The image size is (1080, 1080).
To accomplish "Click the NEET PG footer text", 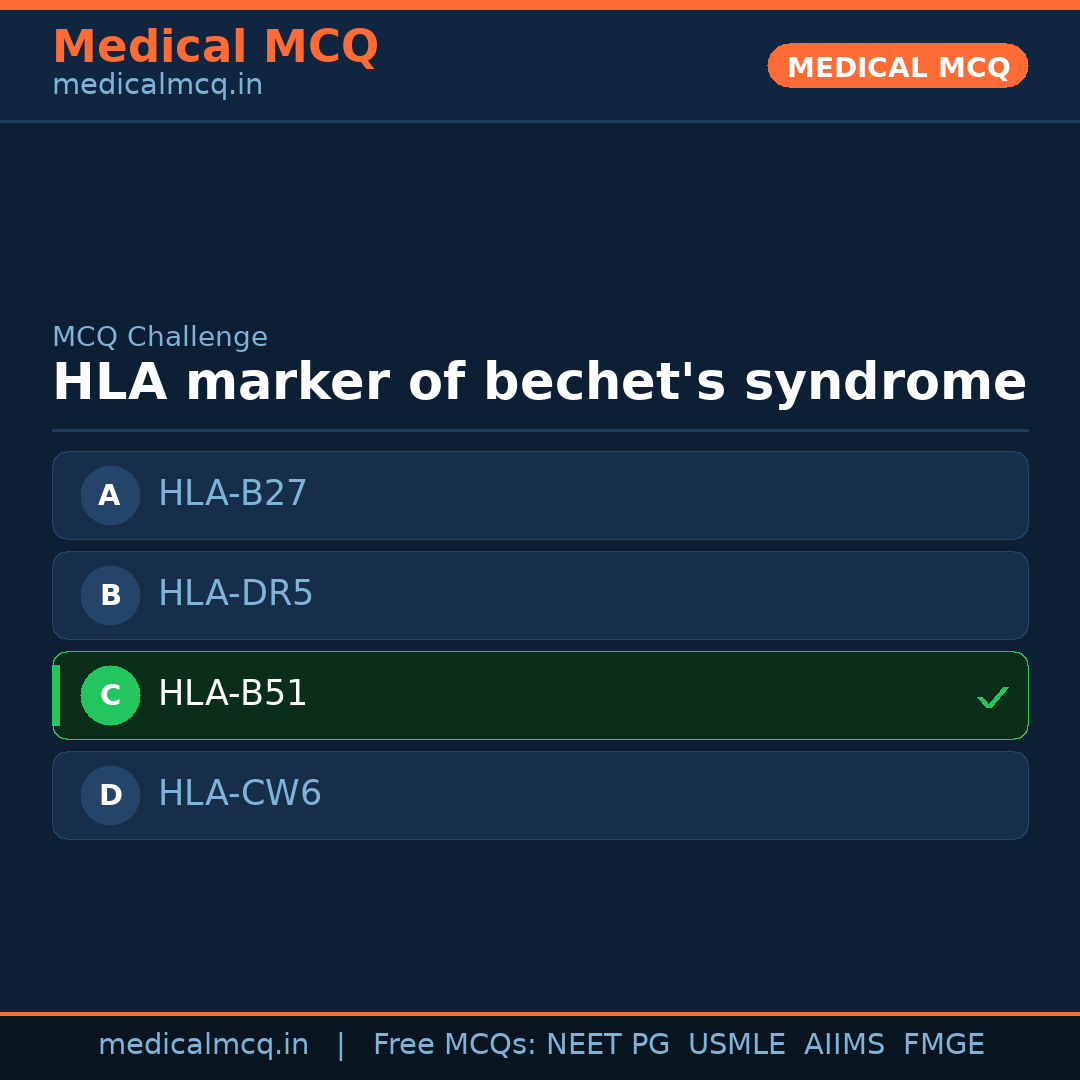I will [x=608, y=1045].
